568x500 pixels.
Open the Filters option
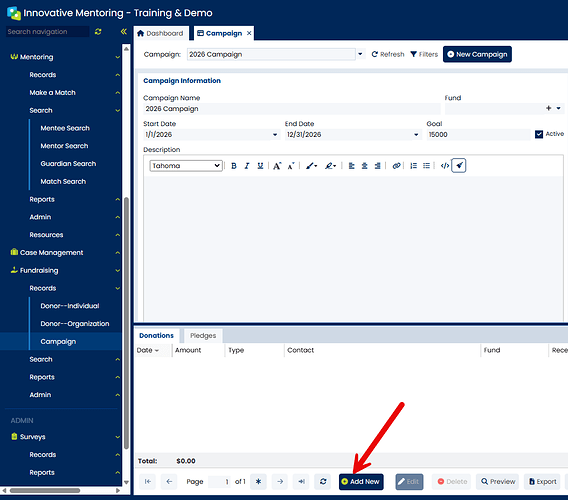click(x=424, y=54)
